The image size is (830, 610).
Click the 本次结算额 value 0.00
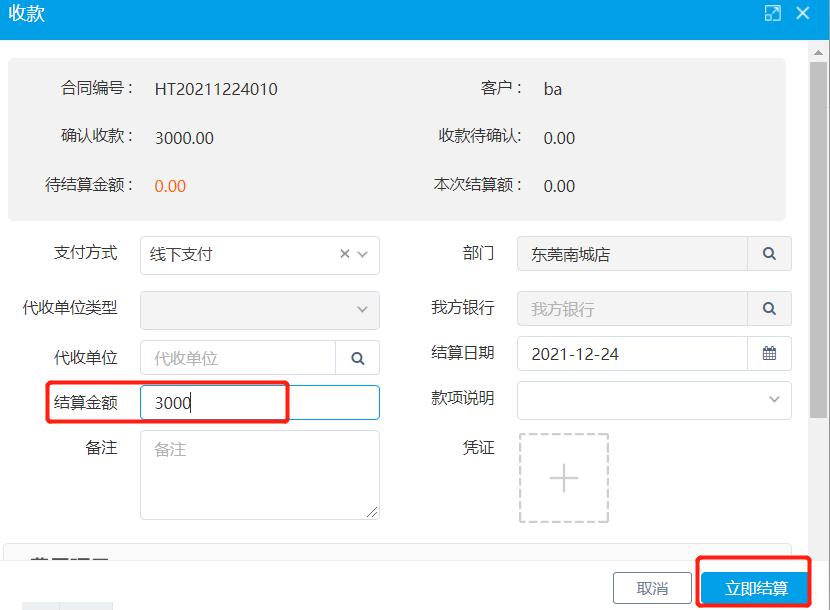click(x=559, y=186)
